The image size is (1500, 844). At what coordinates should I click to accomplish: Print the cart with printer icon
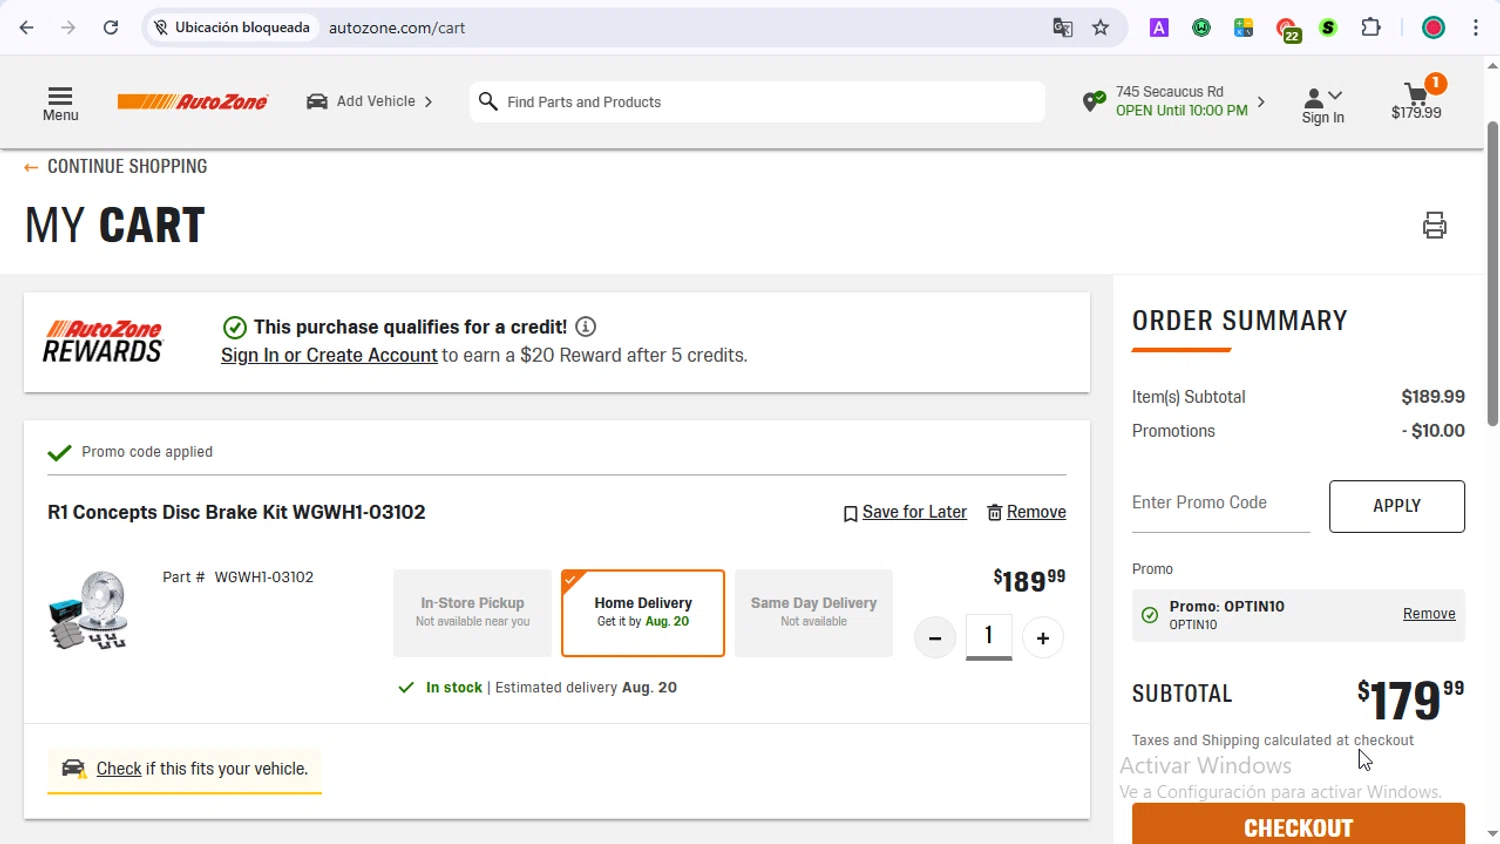1434,225
